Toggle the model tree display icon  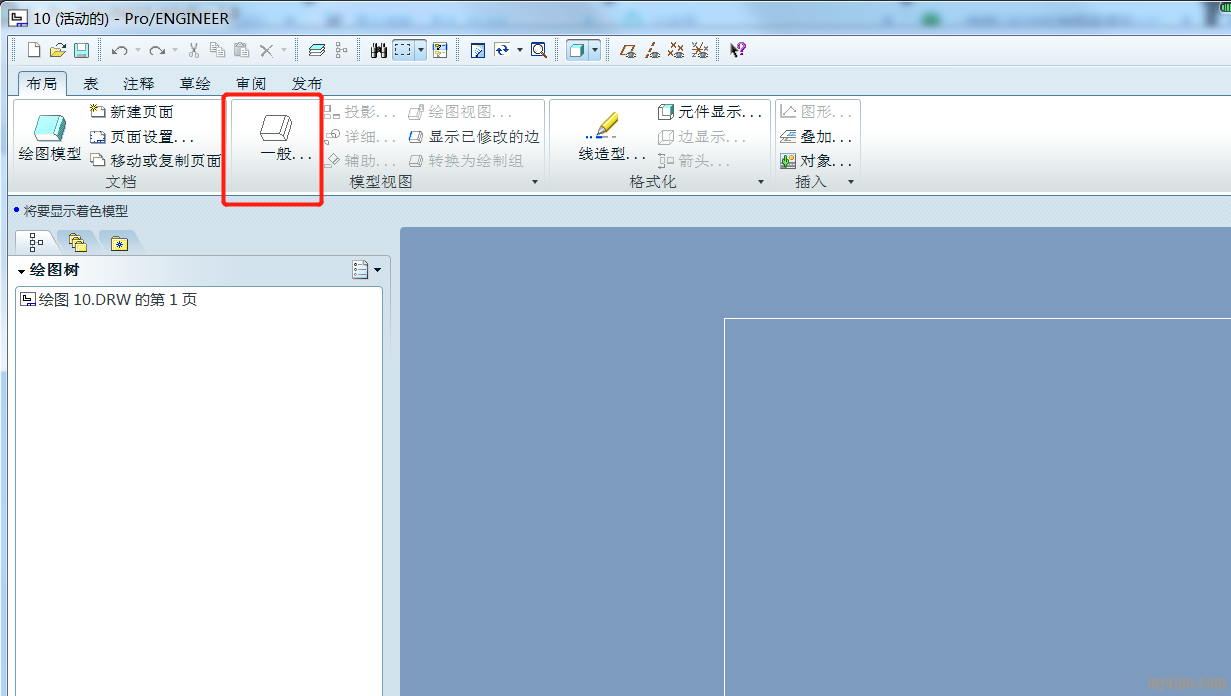coord(341,50)
